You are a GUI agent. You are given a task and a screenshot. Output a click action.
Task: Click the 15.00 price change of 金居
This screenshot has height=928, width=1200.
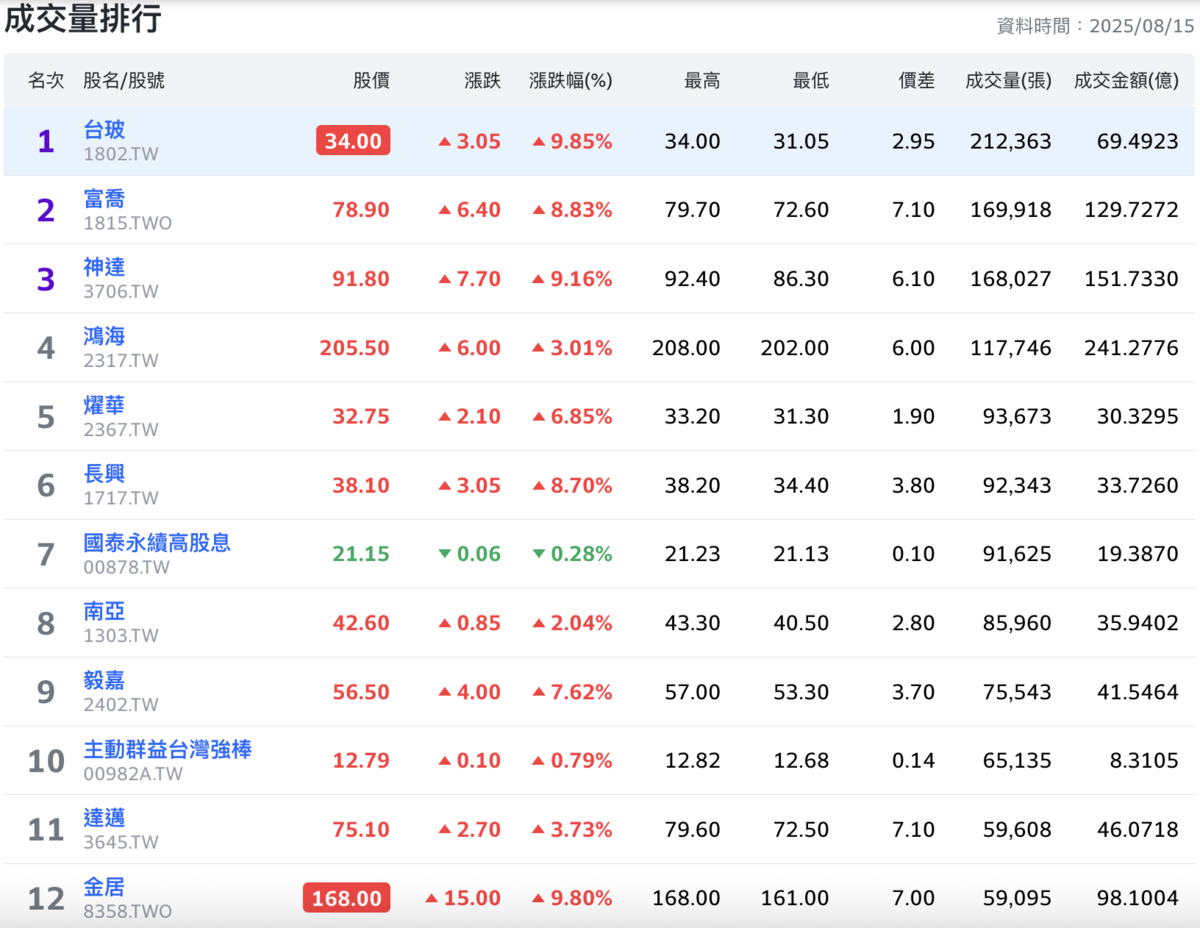463,899
